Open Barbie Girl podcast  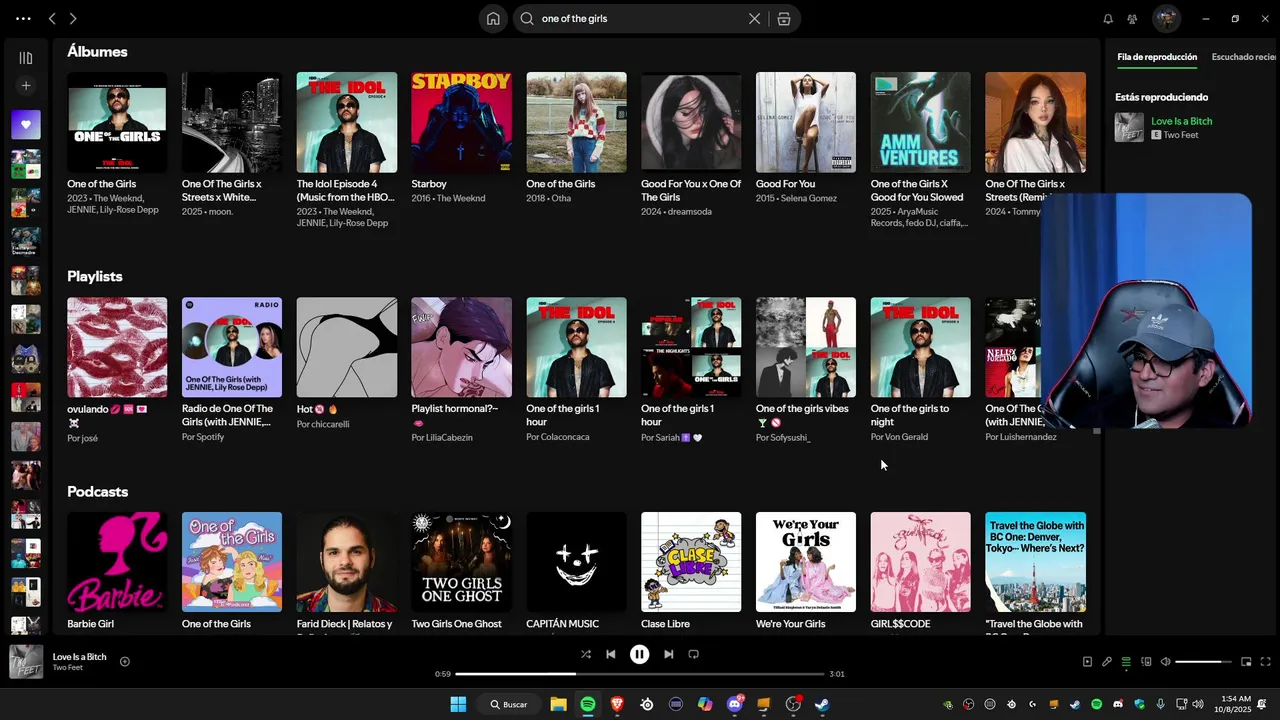117,562
